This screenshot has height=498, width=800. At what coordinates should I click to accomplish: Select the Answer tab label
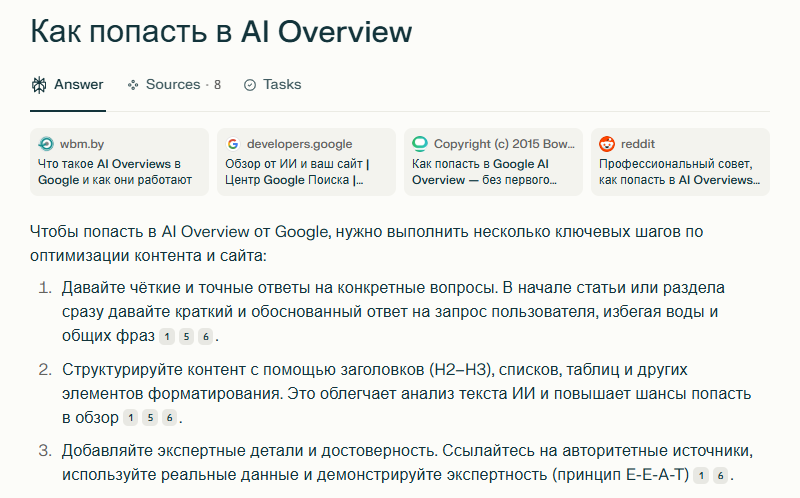[x=78, y=85]
